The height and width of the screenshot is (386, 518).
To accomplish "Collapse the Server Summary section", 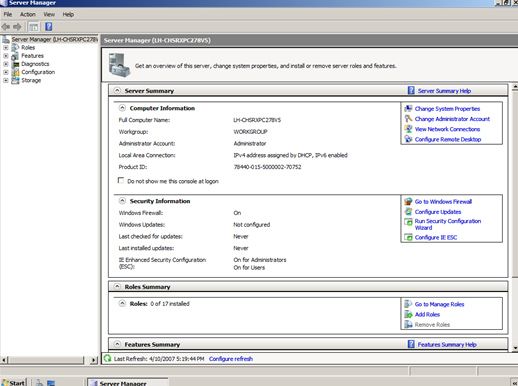I will pos(117,90).
